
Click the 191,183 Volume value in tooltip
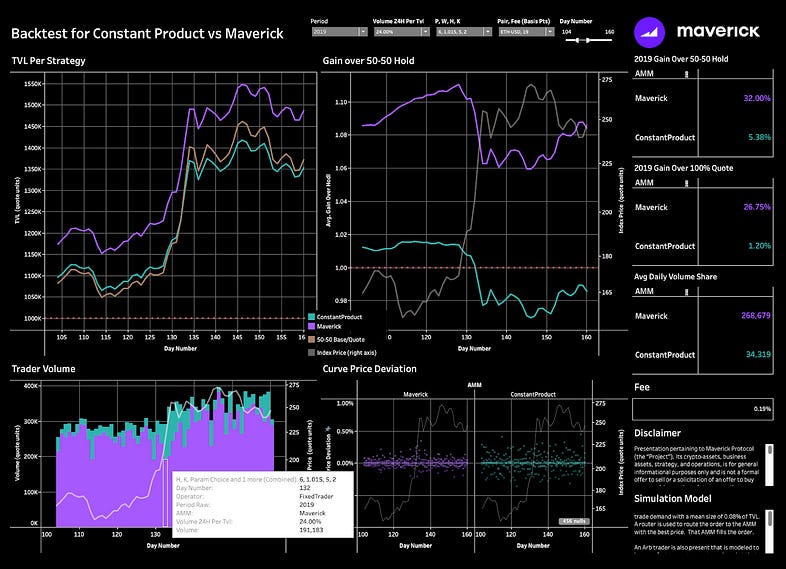point(311,530)
